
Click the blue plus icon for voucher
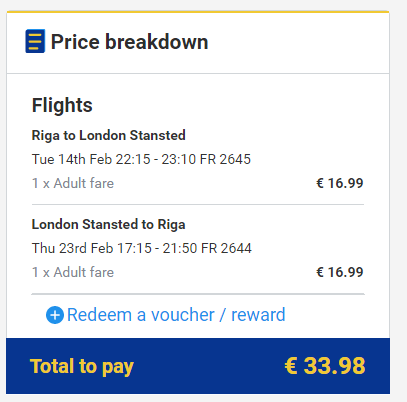click(55, 315)
